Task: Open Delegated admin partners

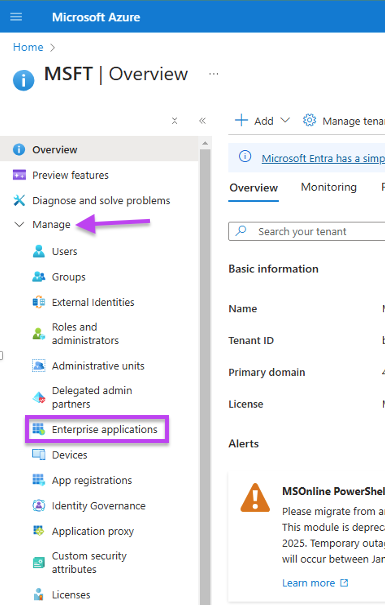Action: (92, 397)
